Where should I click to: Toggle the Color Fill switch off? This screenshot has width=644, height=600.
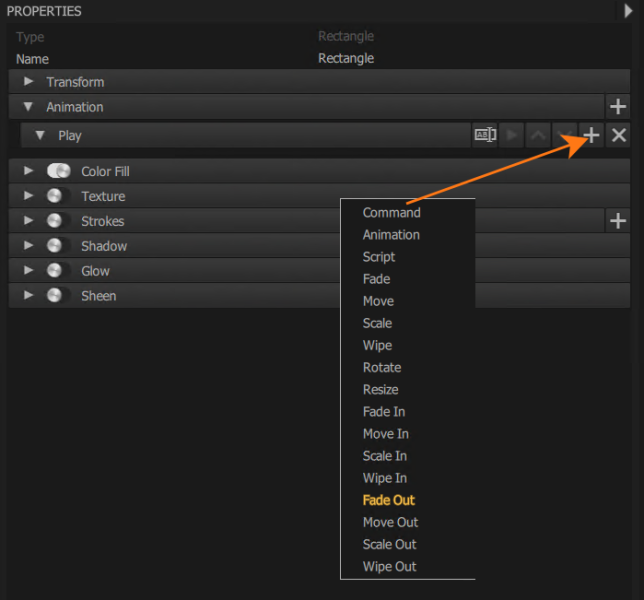coord(59,171)
